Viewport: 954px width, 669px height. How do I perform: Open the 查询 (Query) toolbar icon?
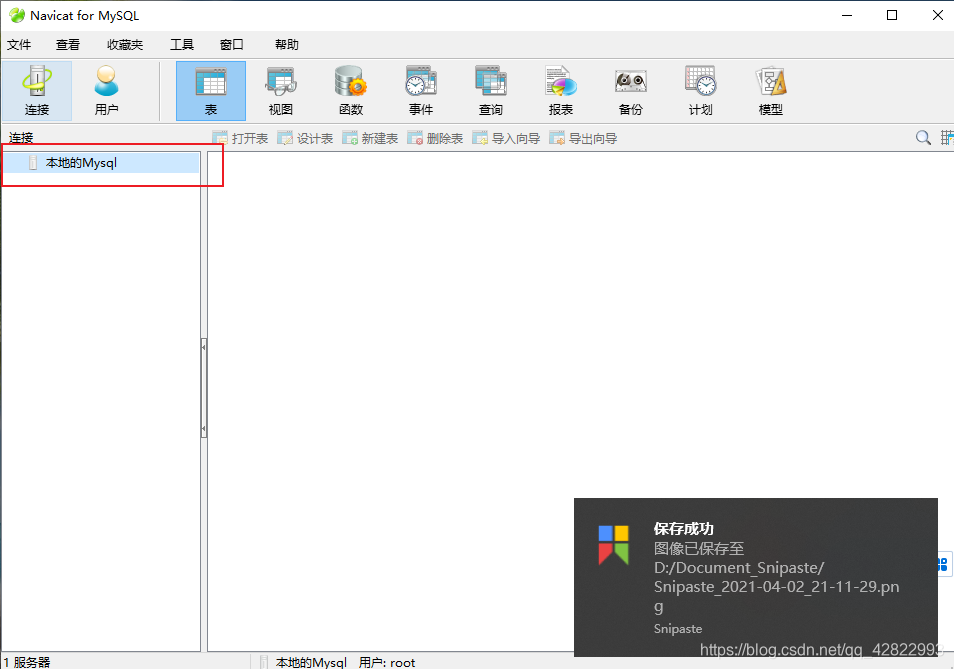(491, 91)
